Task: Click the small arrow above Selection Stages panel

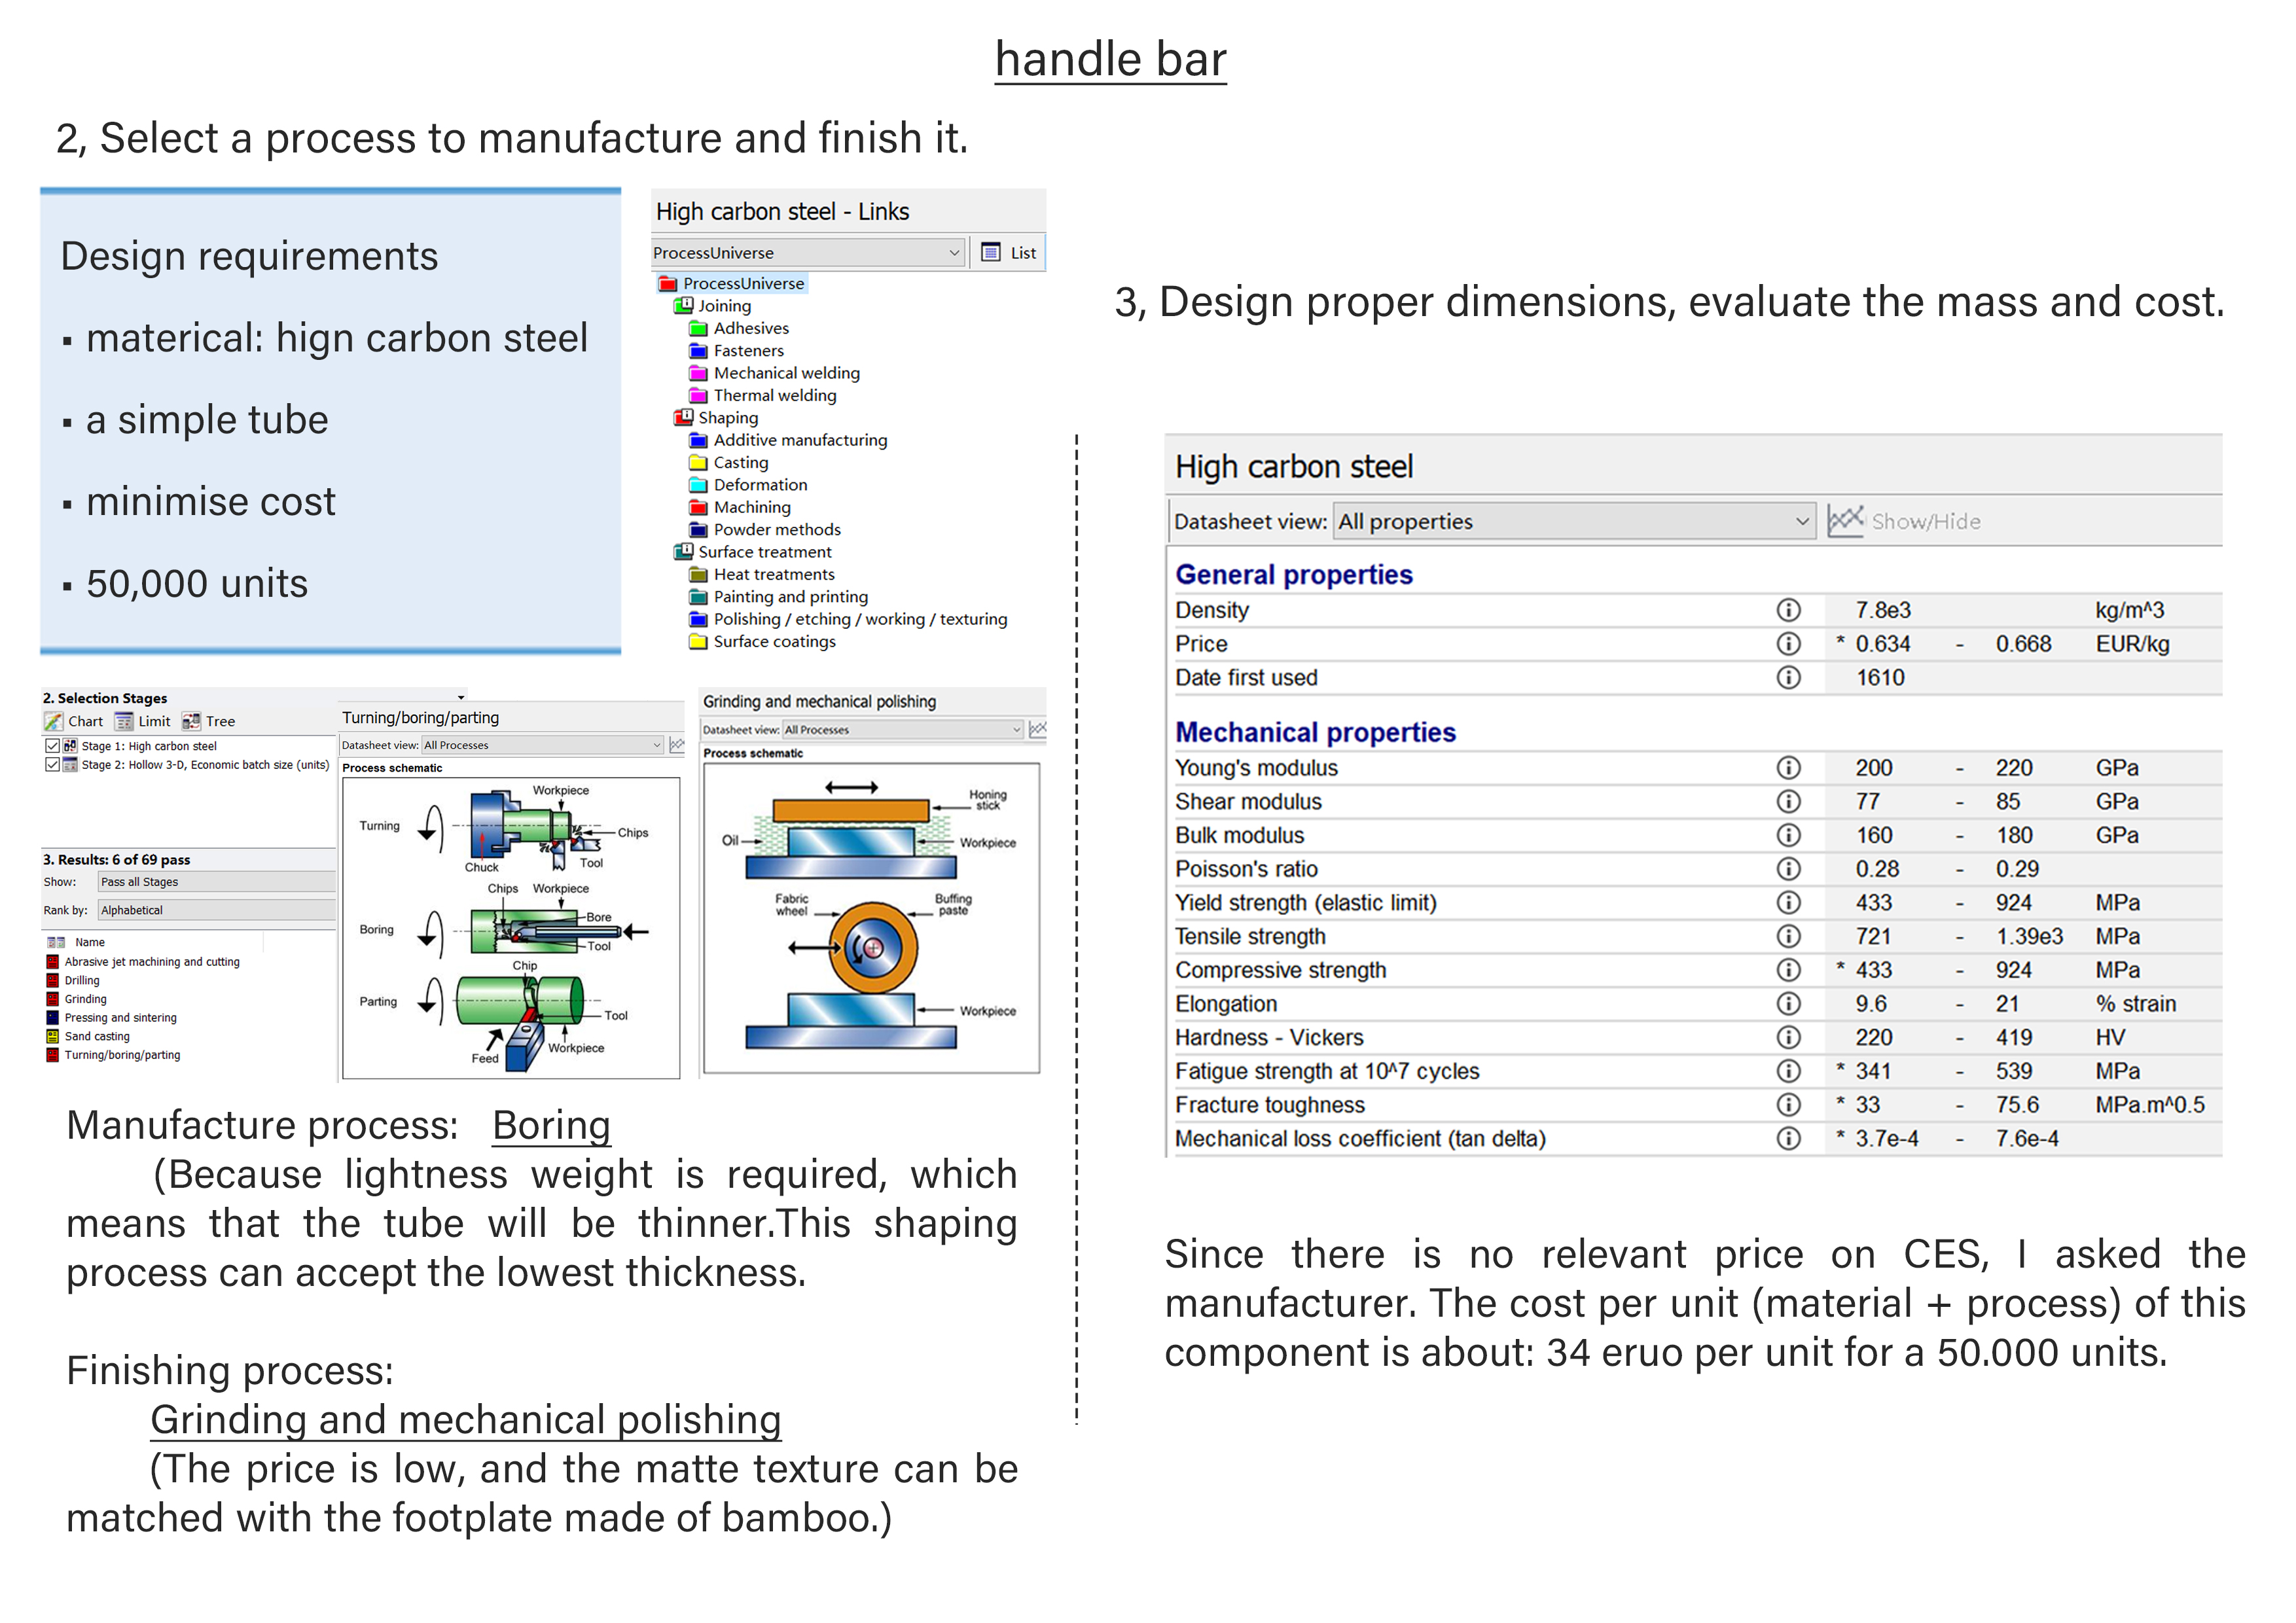Action: [x=461, y=697]
